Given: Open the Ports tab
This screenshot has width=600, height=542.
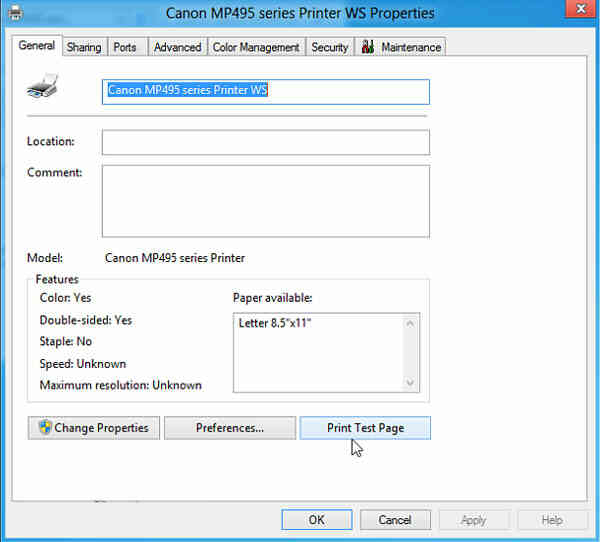Looking at the screenshot, I should (x=125, y=47).
